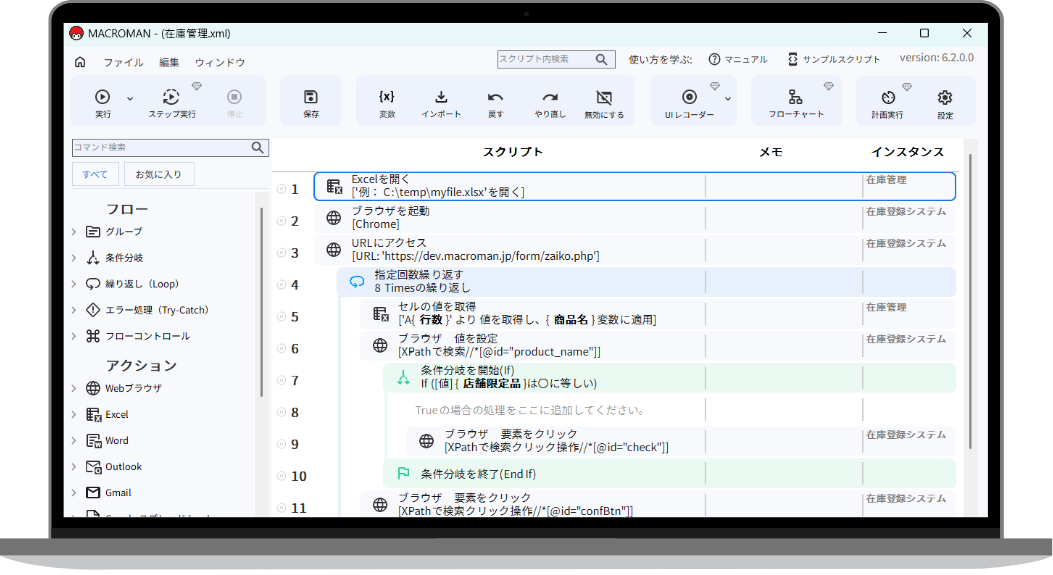Click the command list scrollbar
The image size is (1053, 575).
[x=261, y=302]
